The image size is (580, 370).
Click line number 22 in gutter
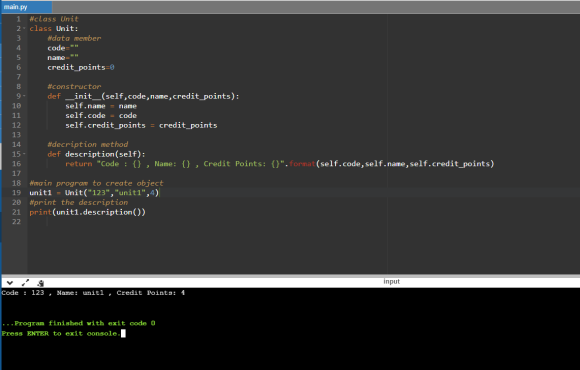click(16, 222)
